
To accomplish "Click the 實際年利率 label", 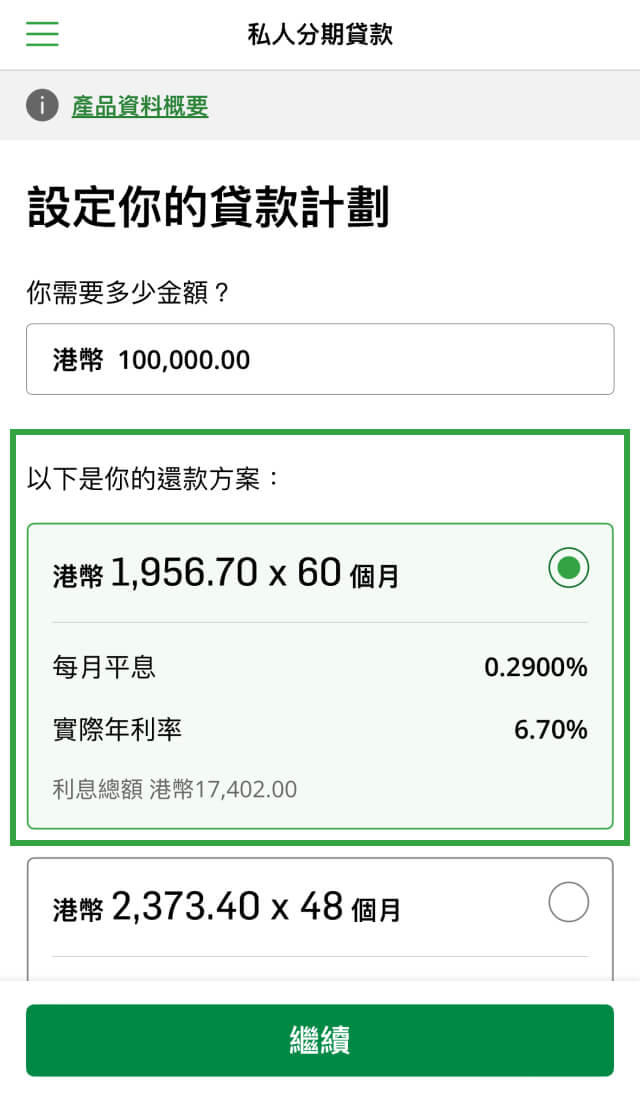I will 117,730.
